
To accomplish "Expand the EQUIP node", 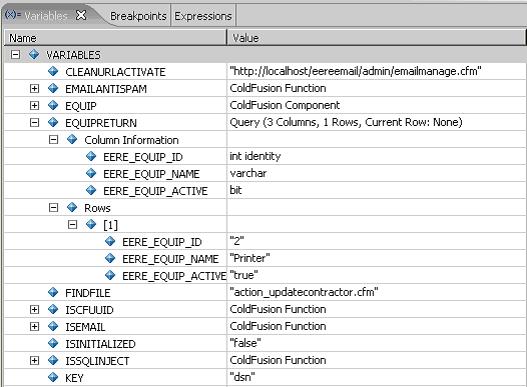I will [x=34, y=106].
